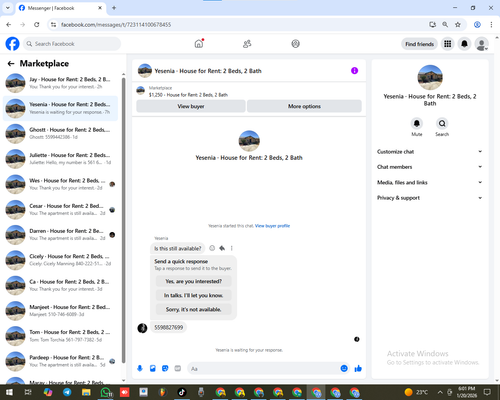Image resolution: width=500 pixels, height=400 pixels.
Task: Select the Messenger | Facebook browser tab
Action: (x=60, y=8)
